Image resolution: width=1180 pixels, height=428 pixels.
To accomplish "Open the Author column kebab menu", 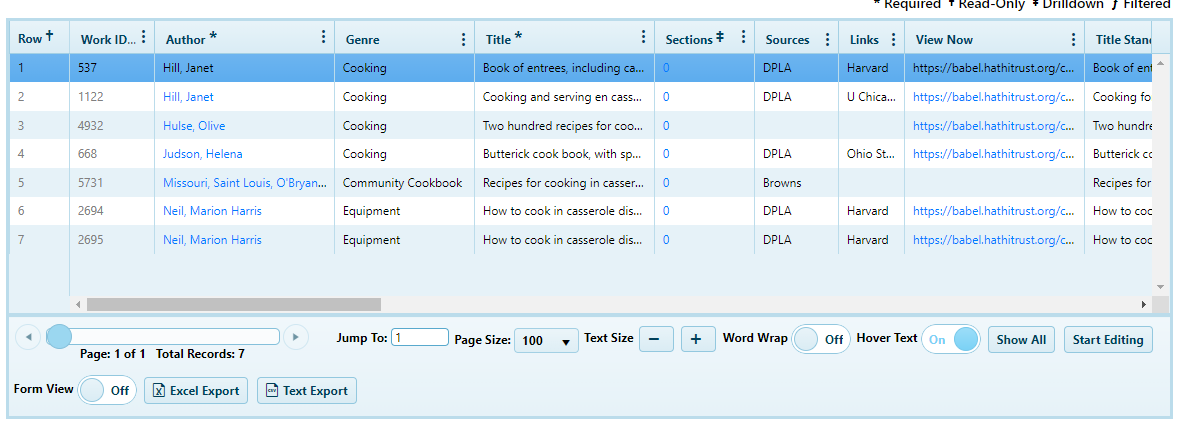I will pos(323,38).
